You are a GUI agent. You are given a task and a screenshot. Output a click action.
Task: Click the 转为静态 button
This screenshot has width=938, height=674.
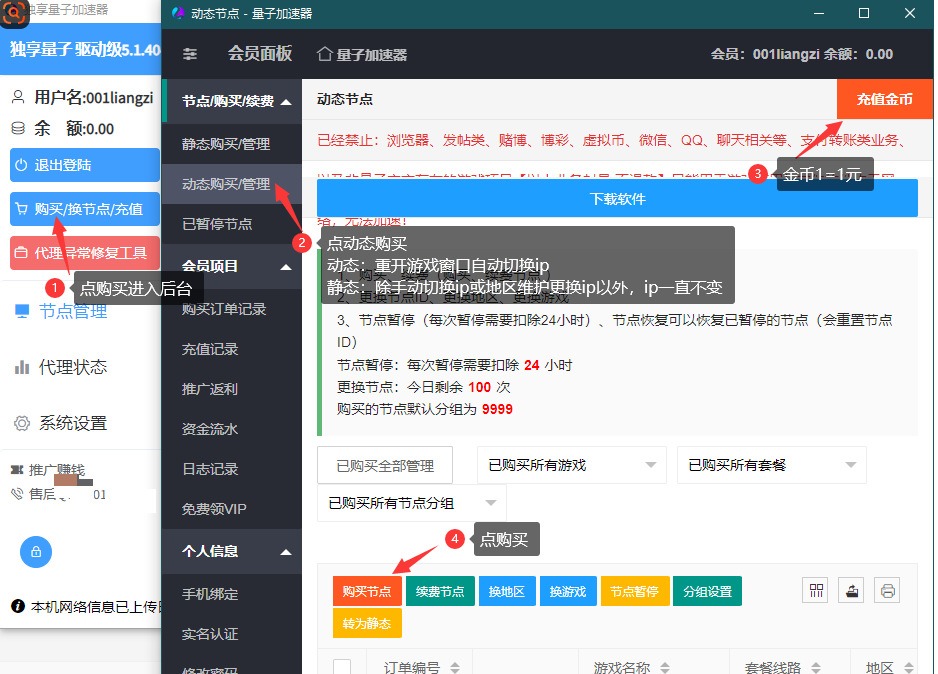[367, 623]
